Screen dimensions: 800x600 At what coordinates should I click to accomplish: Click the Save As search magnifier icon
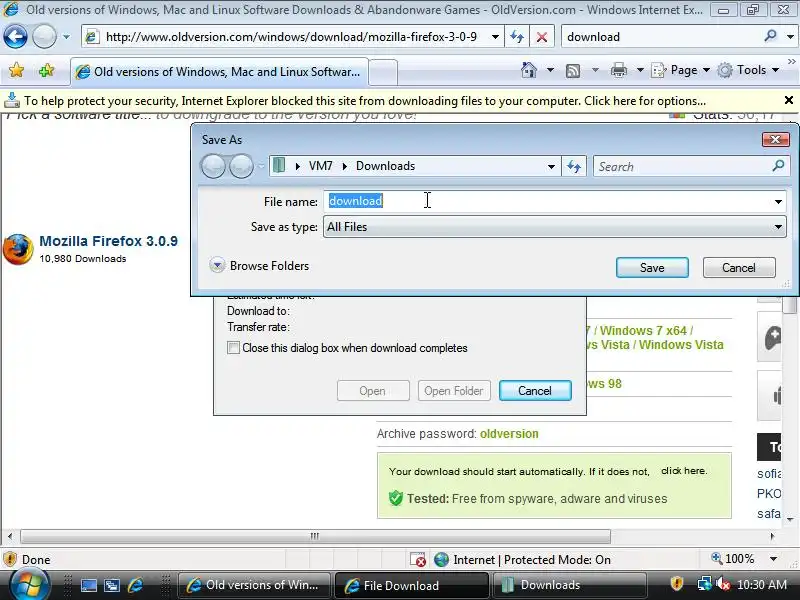coord(779,165)
